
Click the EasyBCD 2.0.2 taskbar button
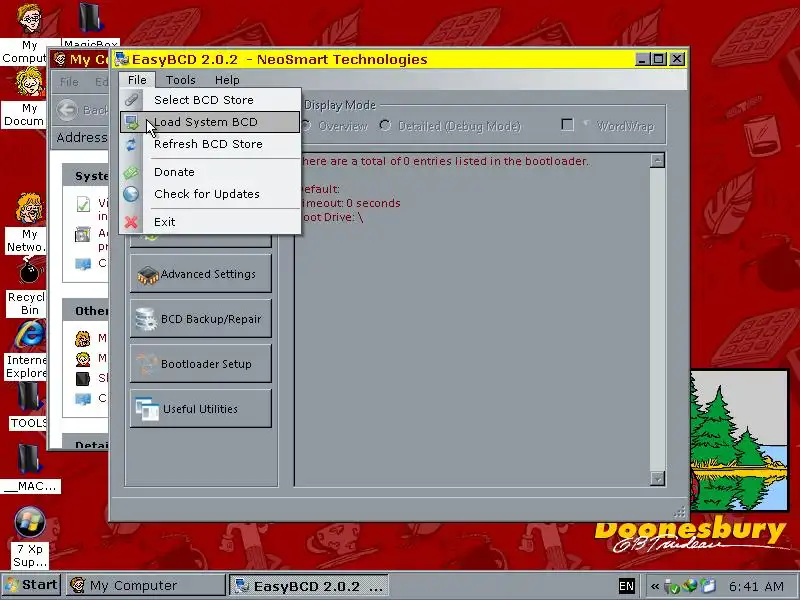click(309, 585)
